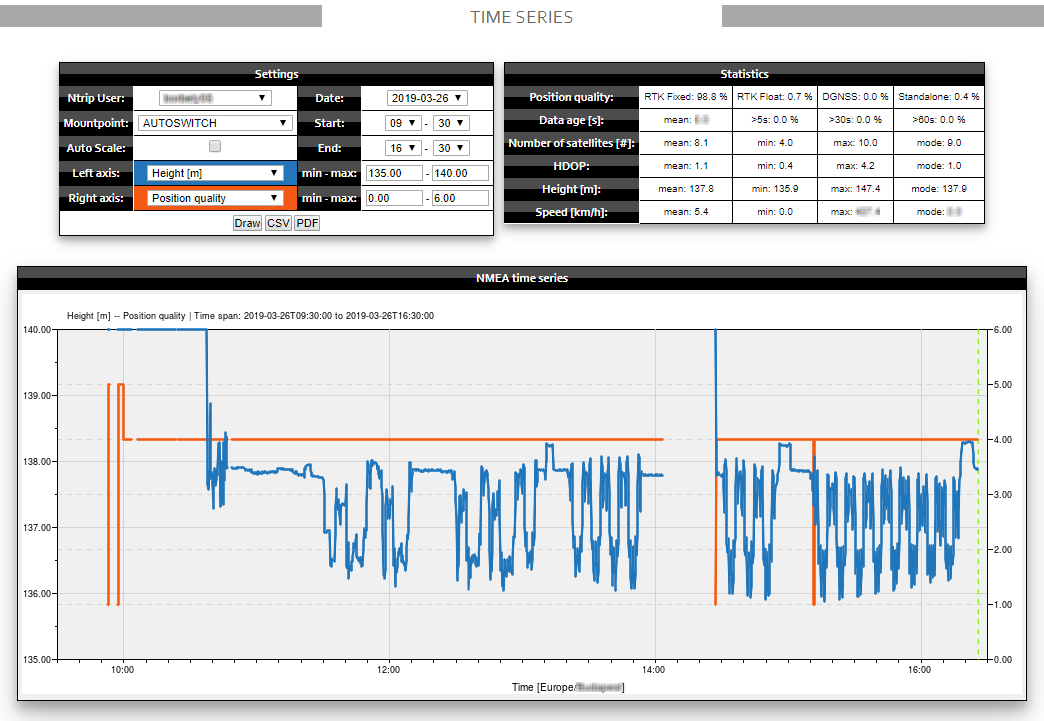This screenshot has width=1044, height=721.
Task: Click the Height max: 147.4 cell
Action: point(855,189)
